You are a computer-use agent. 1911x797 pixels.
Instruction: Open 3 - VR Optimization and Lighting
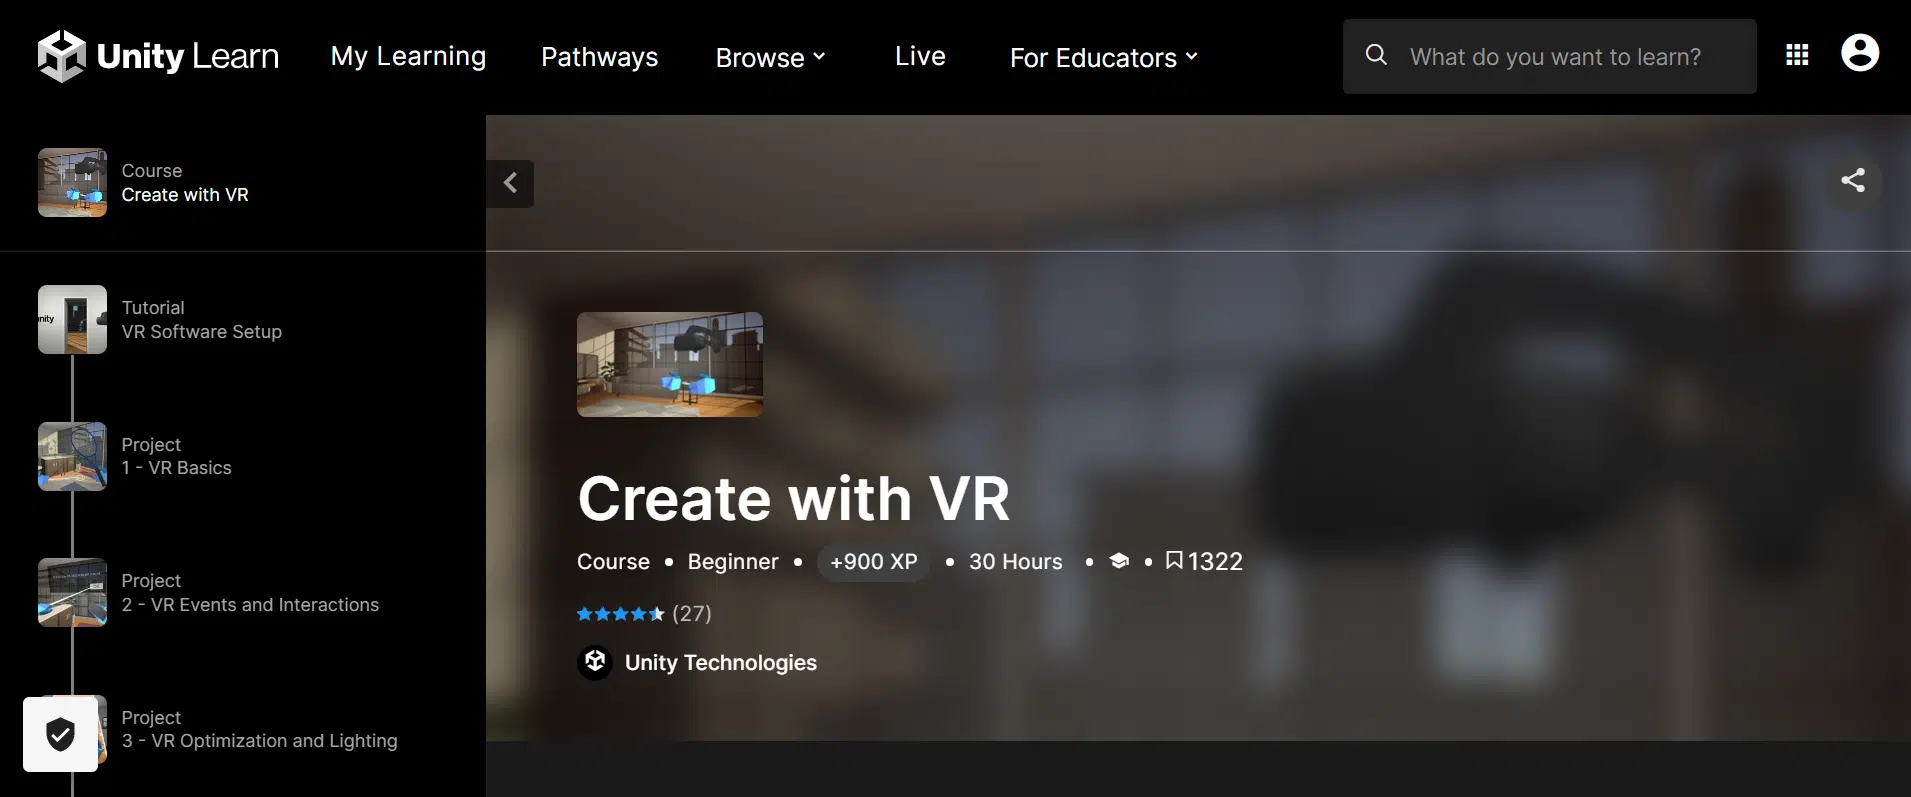click(259, 741)
